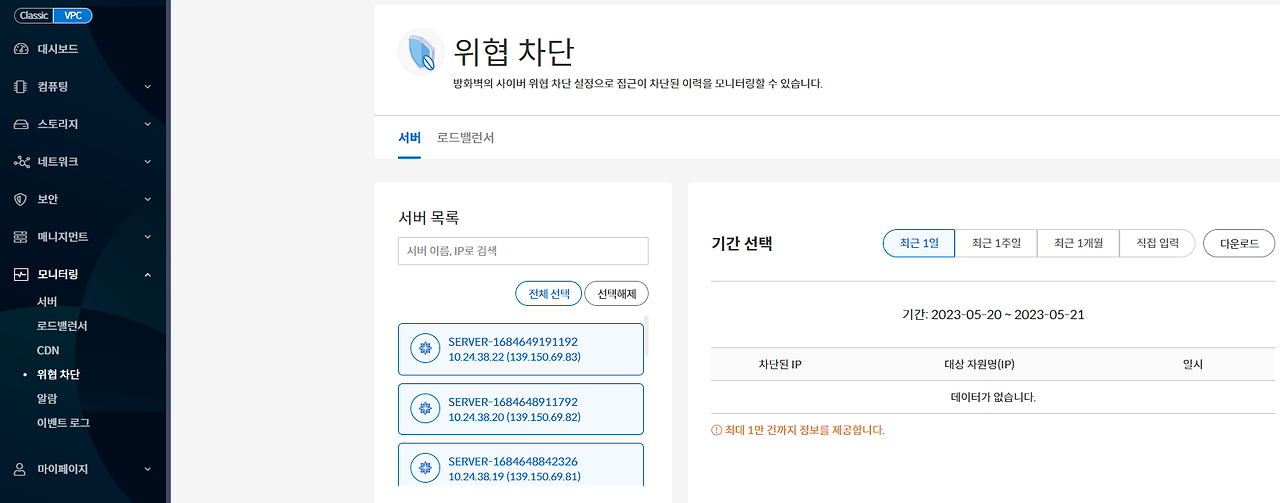Screen dimensions: 1280x503
Task: Expand the 매니지먼트 menu chevron
Action: (x=148, y=237)
